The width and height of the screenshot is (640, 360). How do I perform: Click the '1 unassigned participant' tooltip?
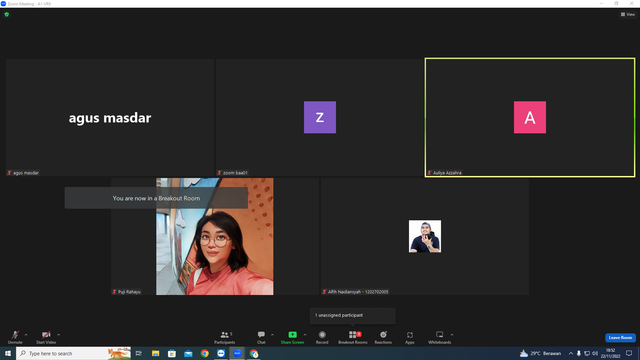353,316
